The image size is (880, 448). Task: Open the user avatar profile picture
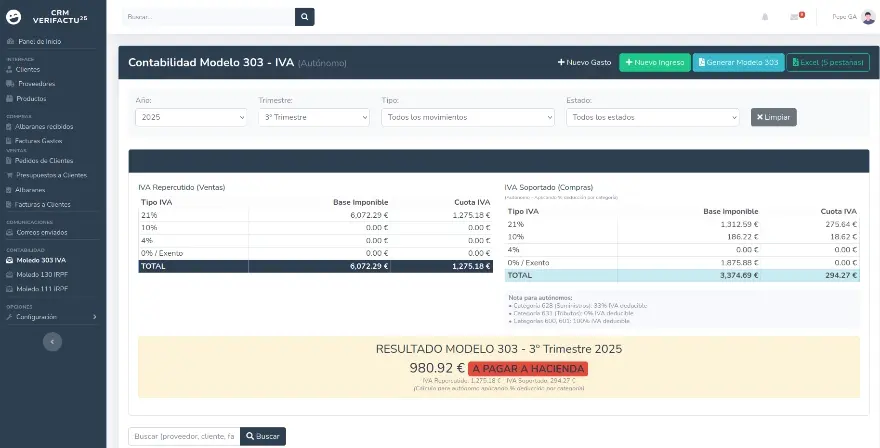pyautogui.click(x=868, y=17)
